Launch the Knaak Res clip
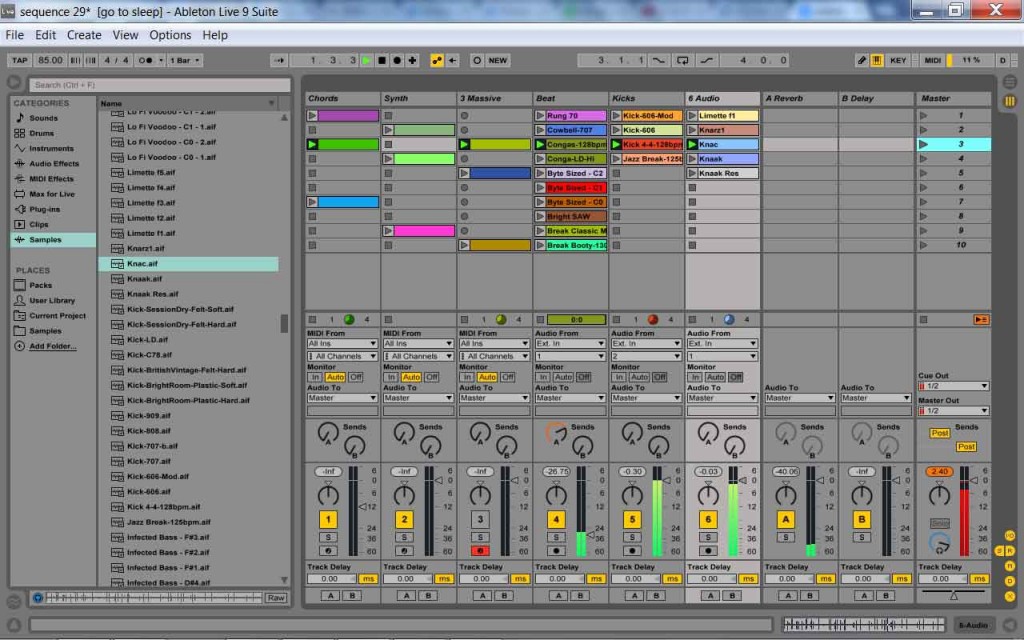This screenshot has width=1024, height=640. [x=692, y=173]
